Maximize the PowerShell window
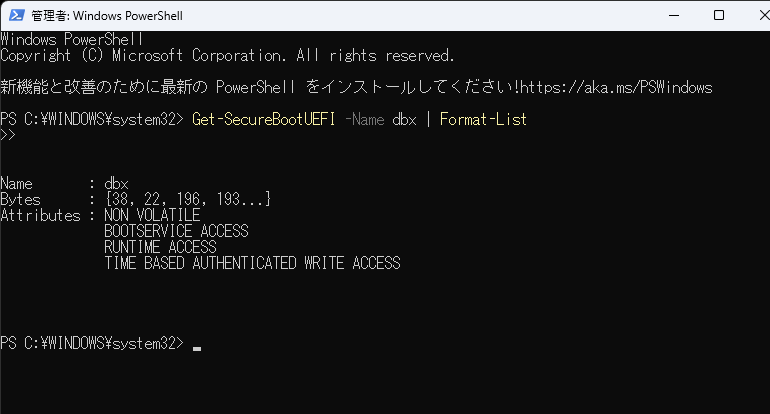This screenshot has height=414, width=770. 719,15
